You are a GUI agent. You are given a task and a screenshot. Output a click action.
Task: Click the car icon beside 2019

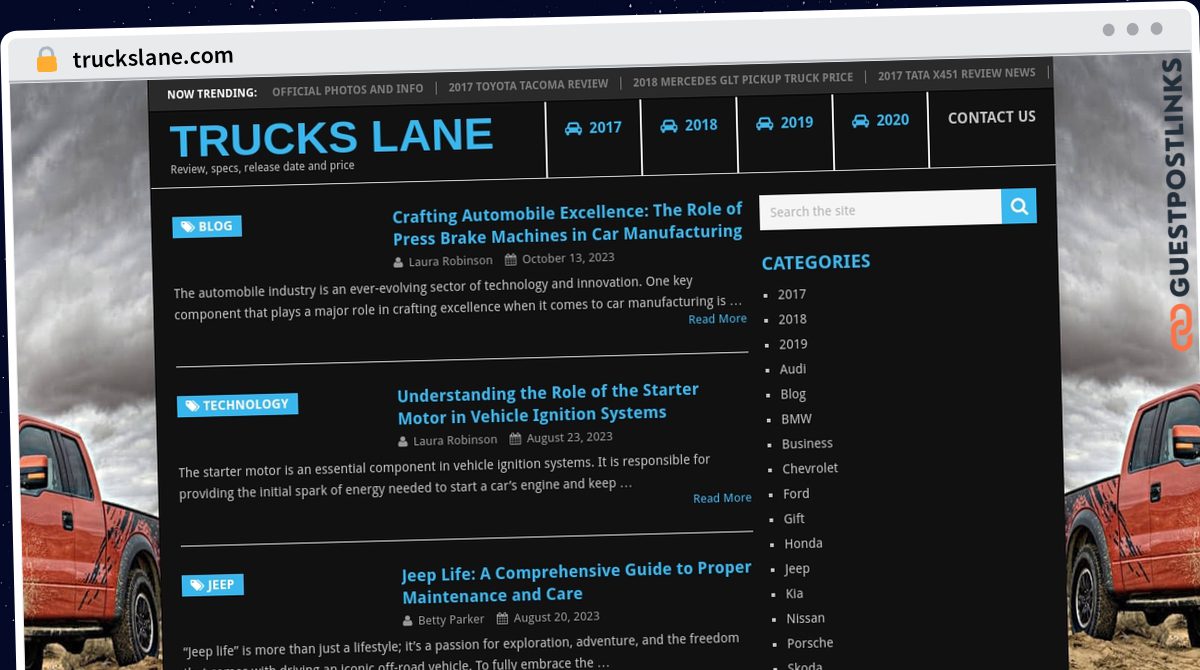click(765, 123)
